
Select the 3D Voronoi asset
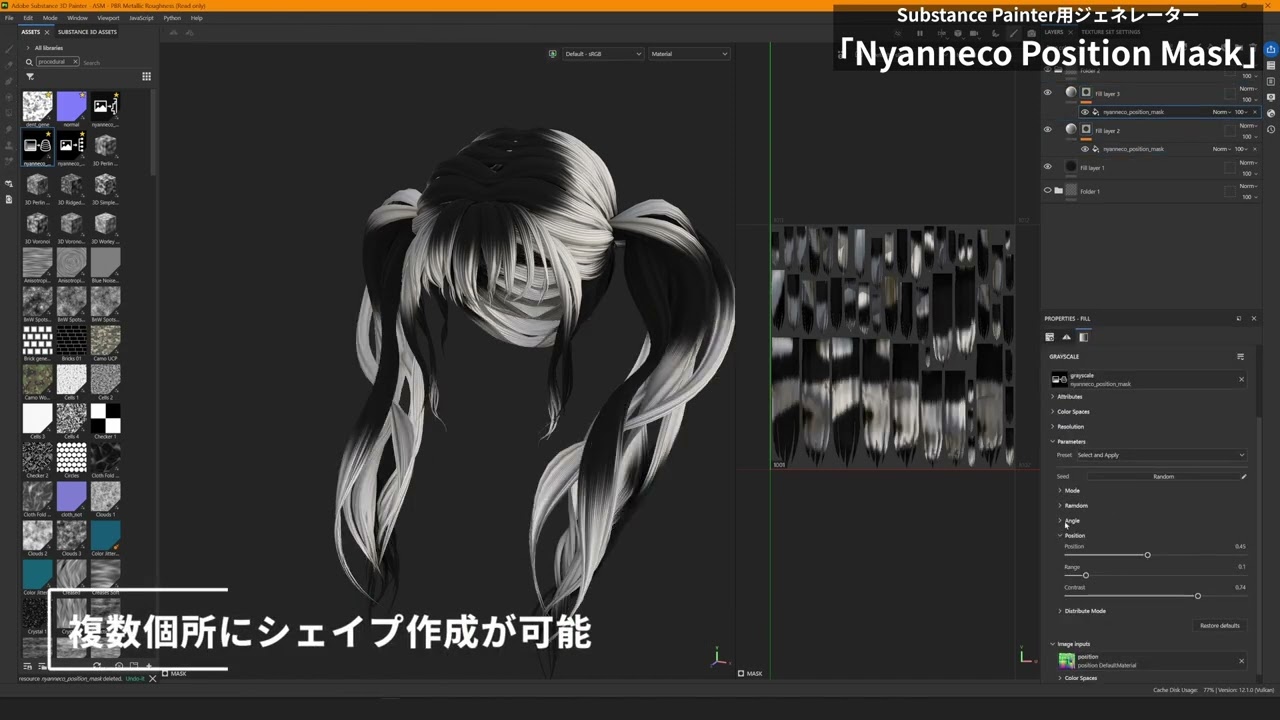tap(37, 223)
